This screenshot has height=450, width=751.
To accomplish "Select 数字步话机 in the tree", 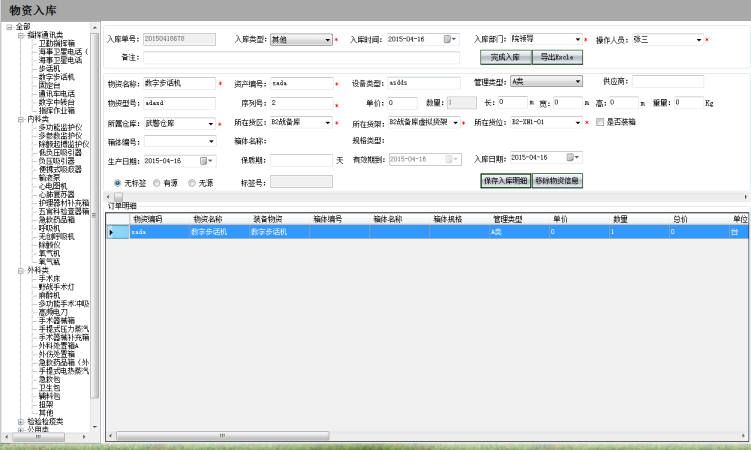I will [57, 77].
